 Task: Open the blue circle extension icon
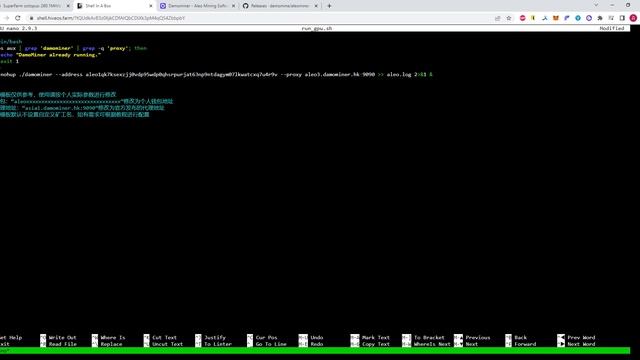[x=578, y=18]
